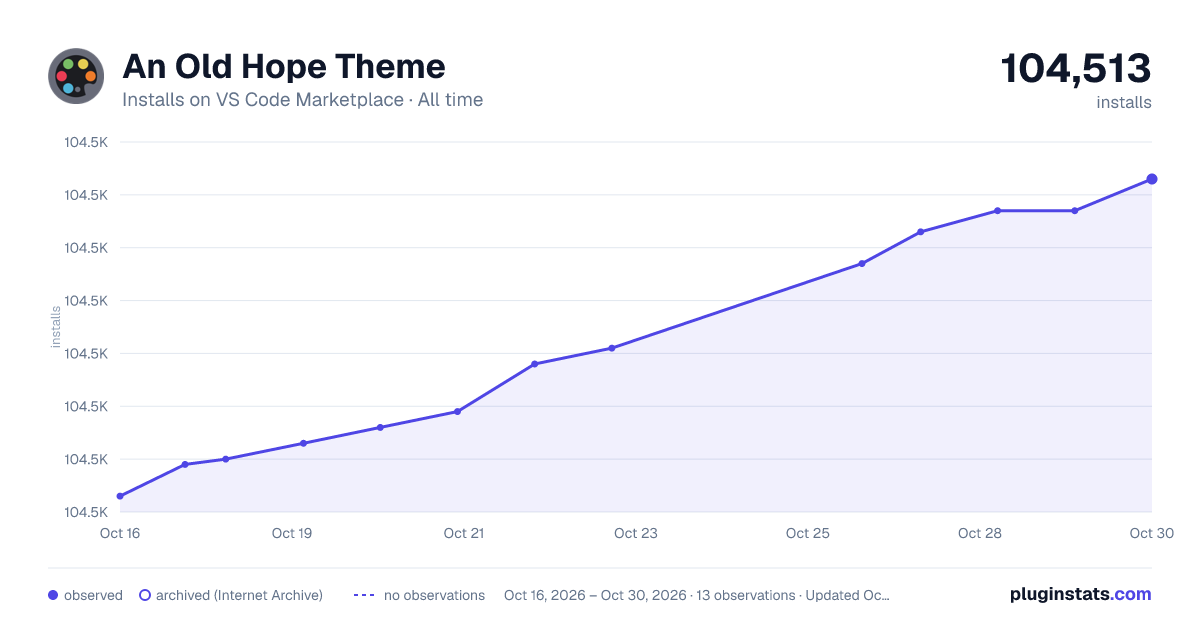Click the Oct 21 x-axis label

coord(464,533)
